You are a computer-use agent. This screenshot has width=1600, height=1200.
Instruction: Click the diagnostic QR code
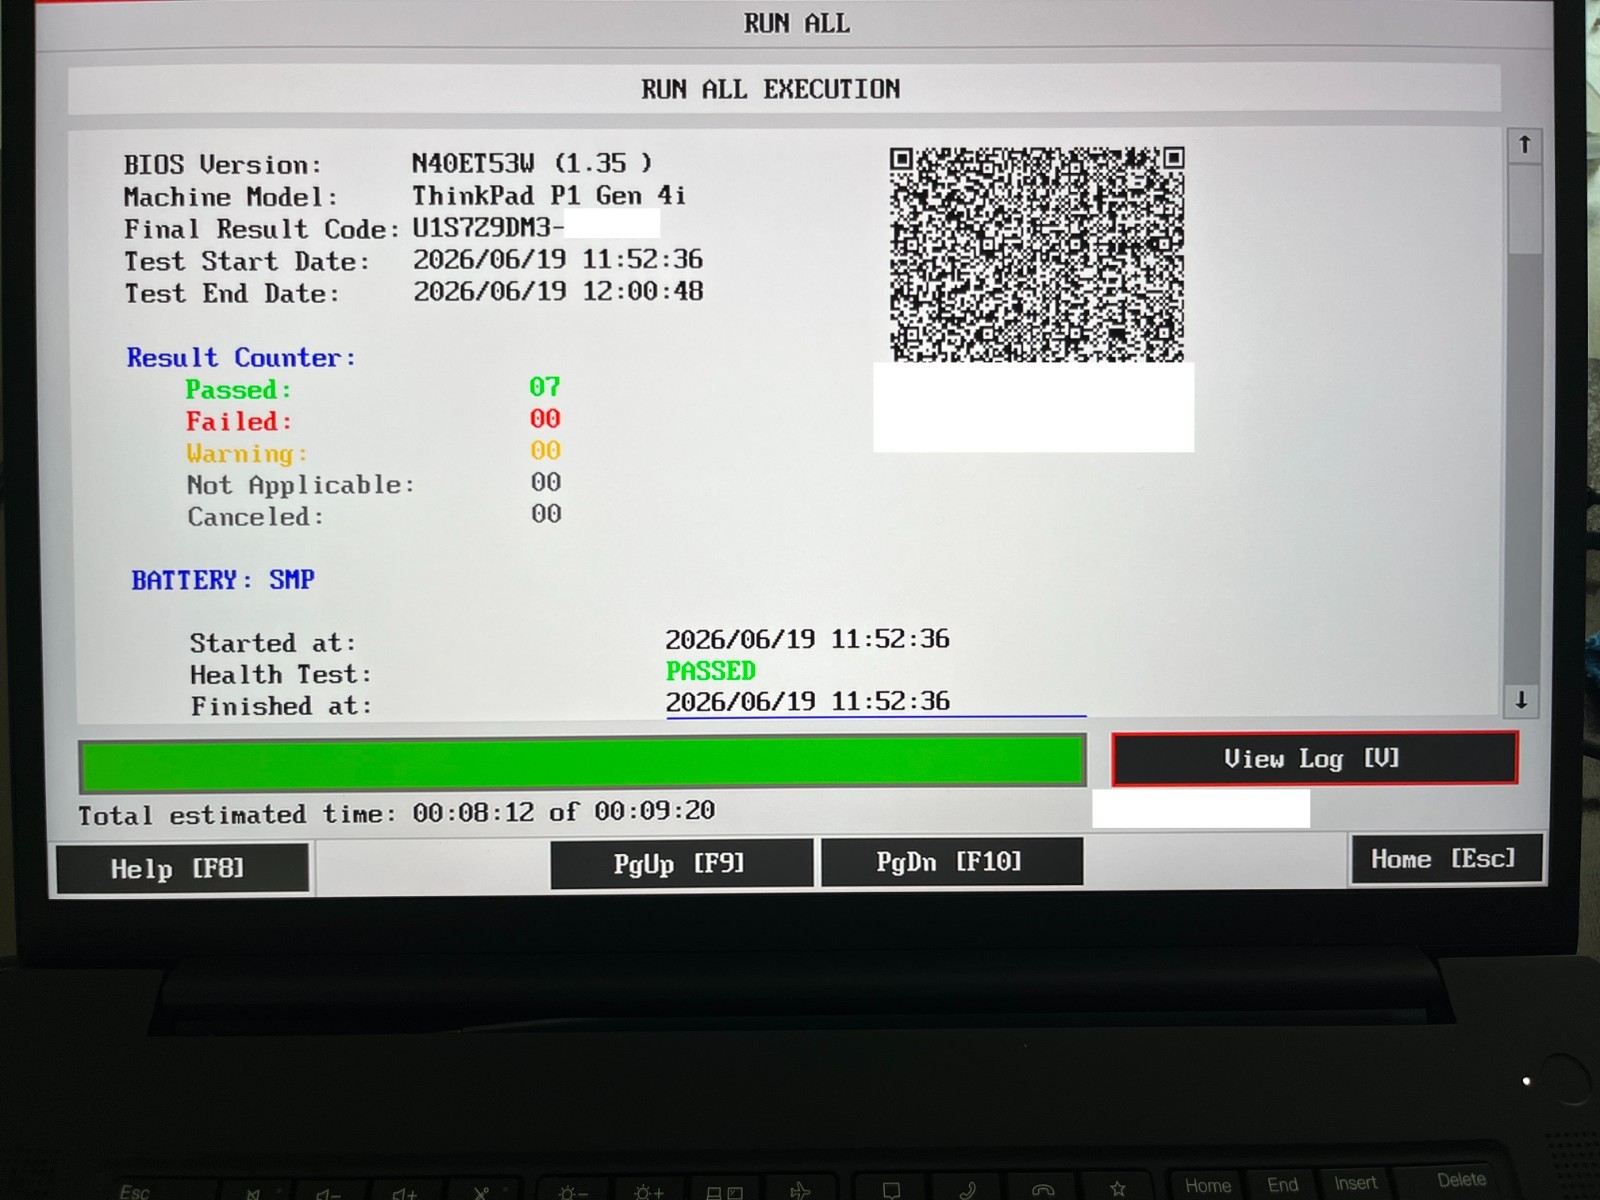(x=1037, y=254)
